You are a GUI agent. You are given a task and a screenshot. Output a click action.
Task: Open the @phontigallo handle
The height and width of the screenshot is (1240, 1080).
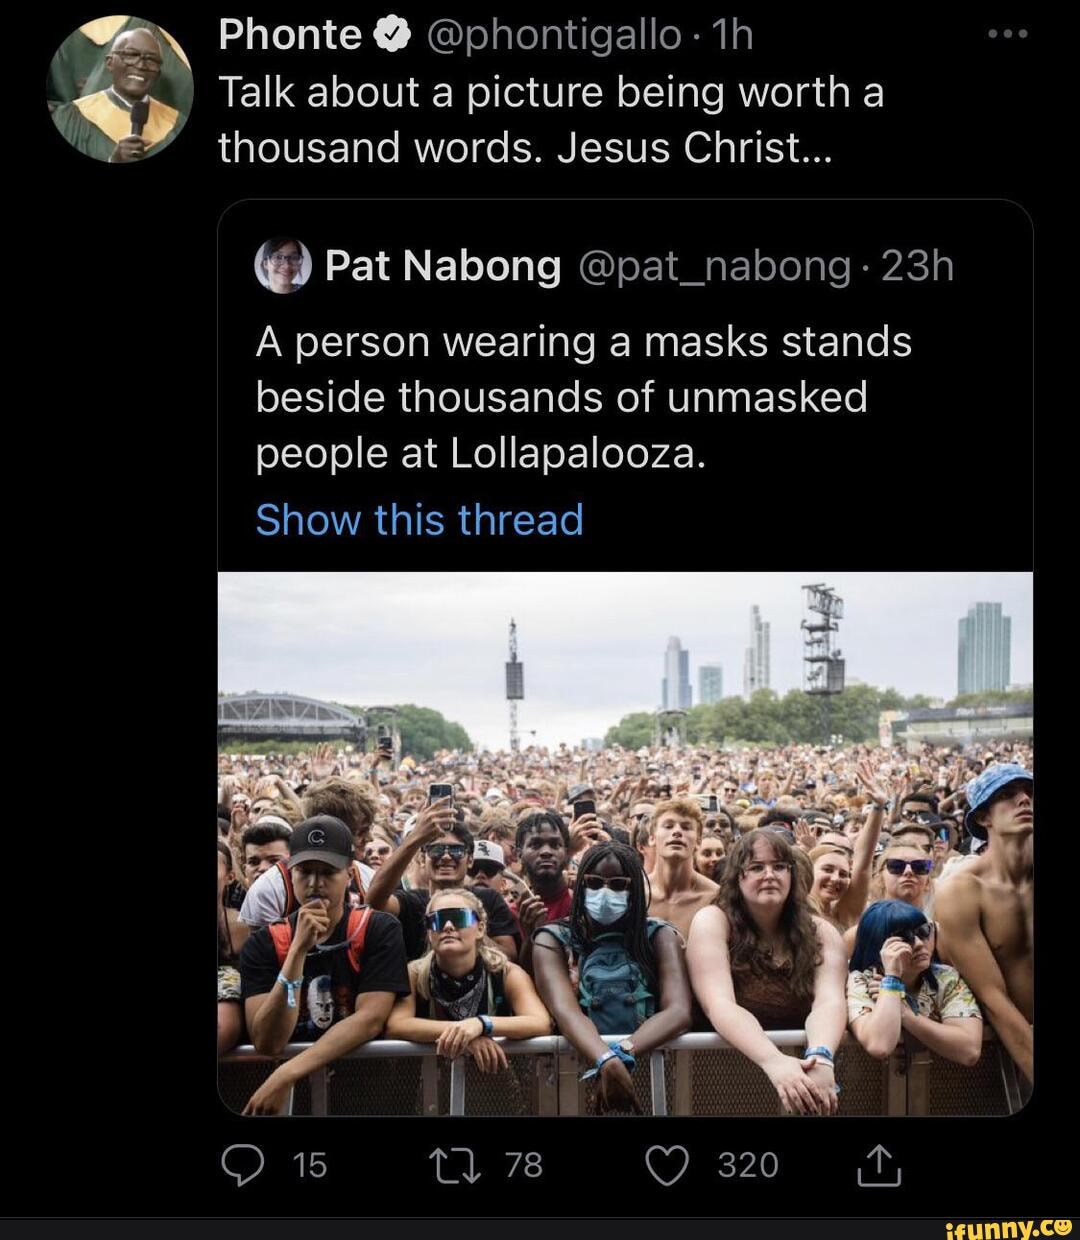coord(553,37)
